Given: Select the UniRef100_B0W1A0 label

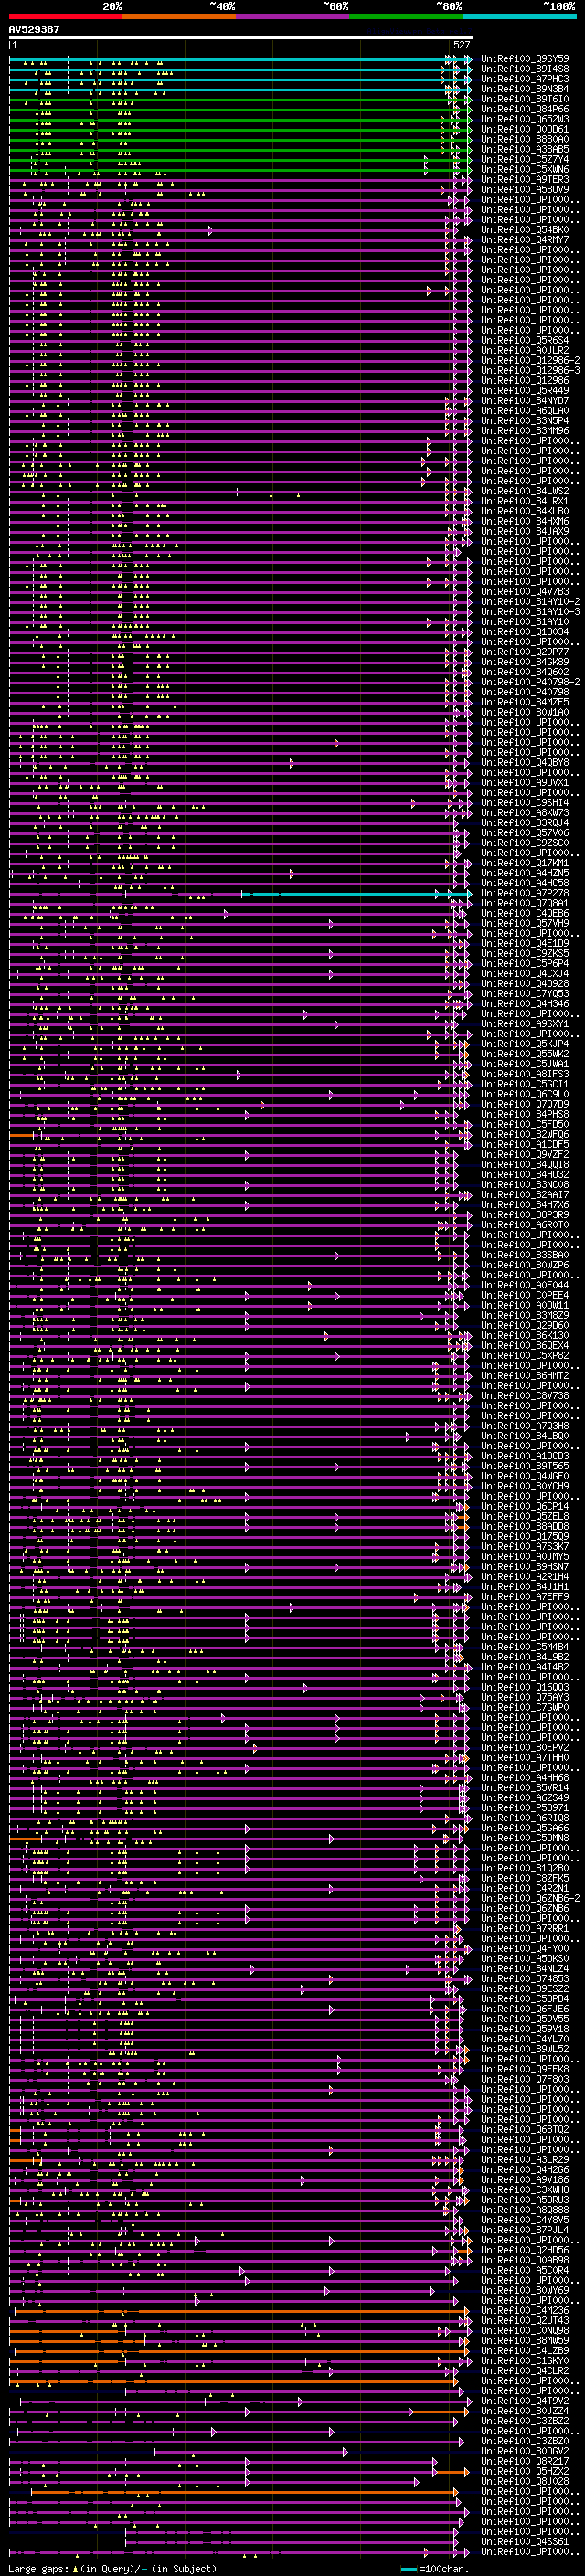Looking at the screenshot, I should [x=525, y=712].
